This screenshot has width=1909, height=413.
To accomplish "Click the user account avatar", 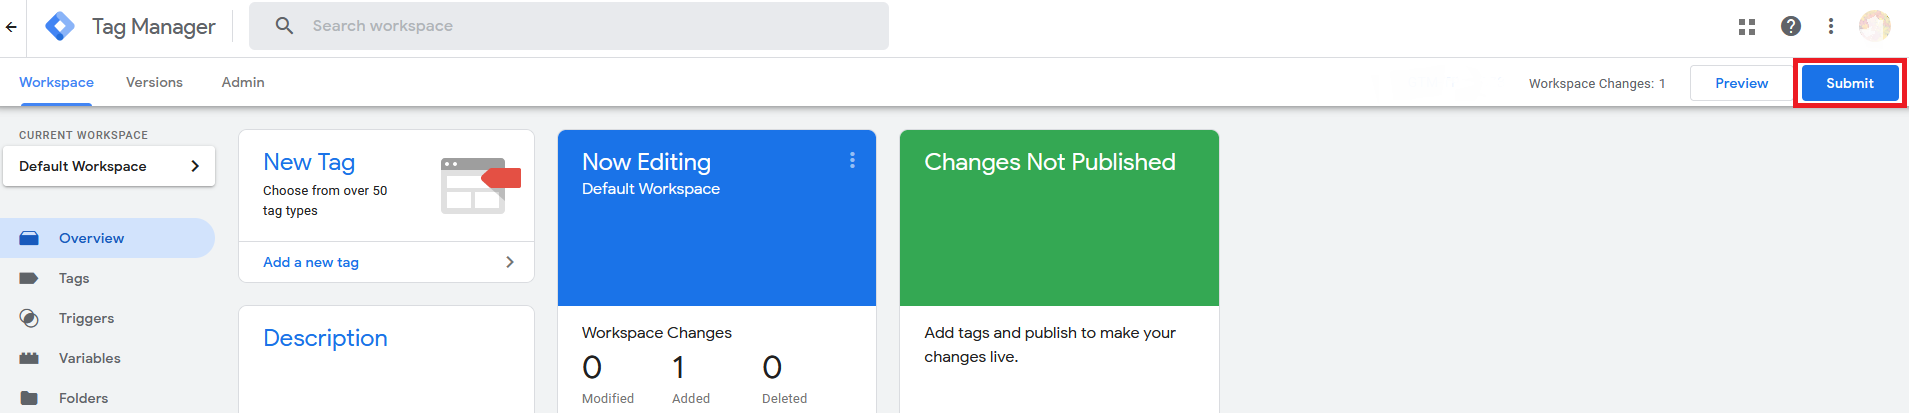I will (1875, 26).
